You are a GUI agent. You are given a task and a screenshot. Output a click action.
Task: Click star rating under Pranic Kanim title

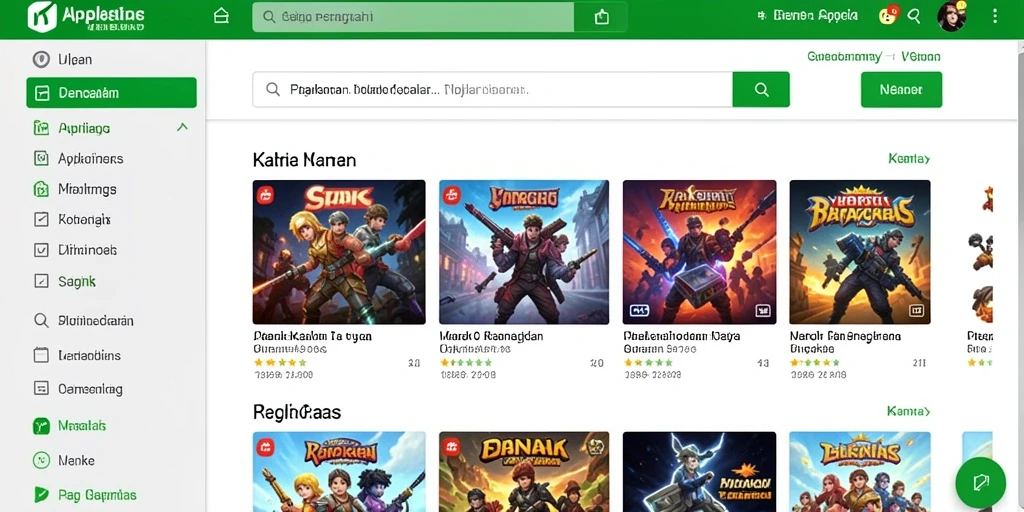pos(280,362)
